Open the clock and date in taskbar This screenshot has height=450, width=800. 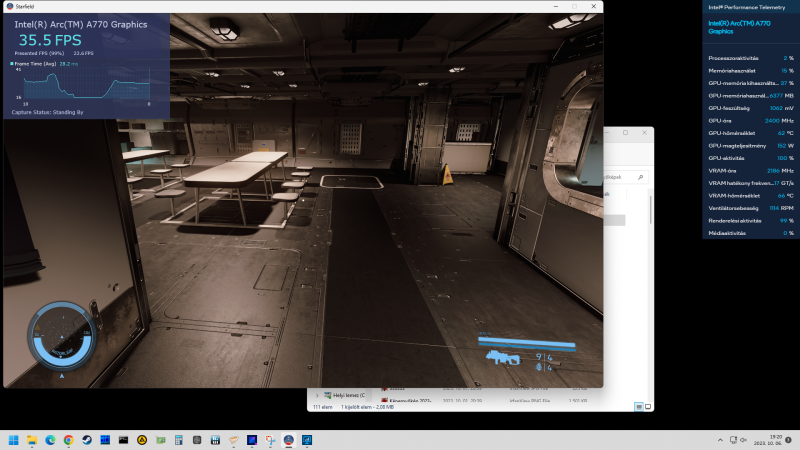tap(768, 440)
